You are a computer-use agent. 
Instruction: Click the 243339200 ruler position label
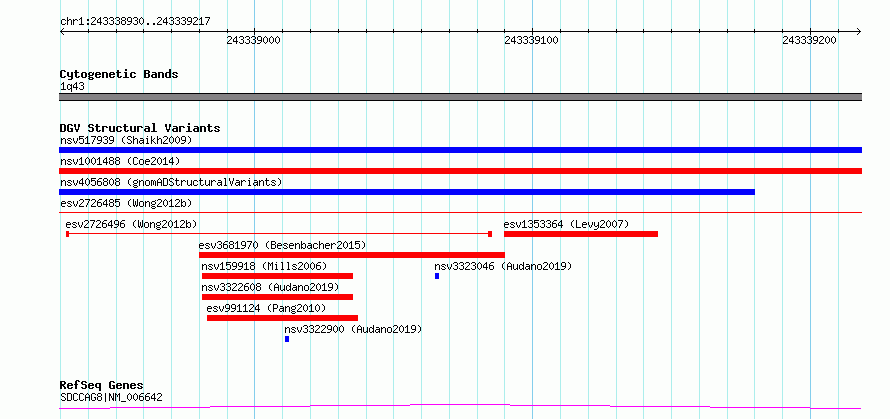809,40
